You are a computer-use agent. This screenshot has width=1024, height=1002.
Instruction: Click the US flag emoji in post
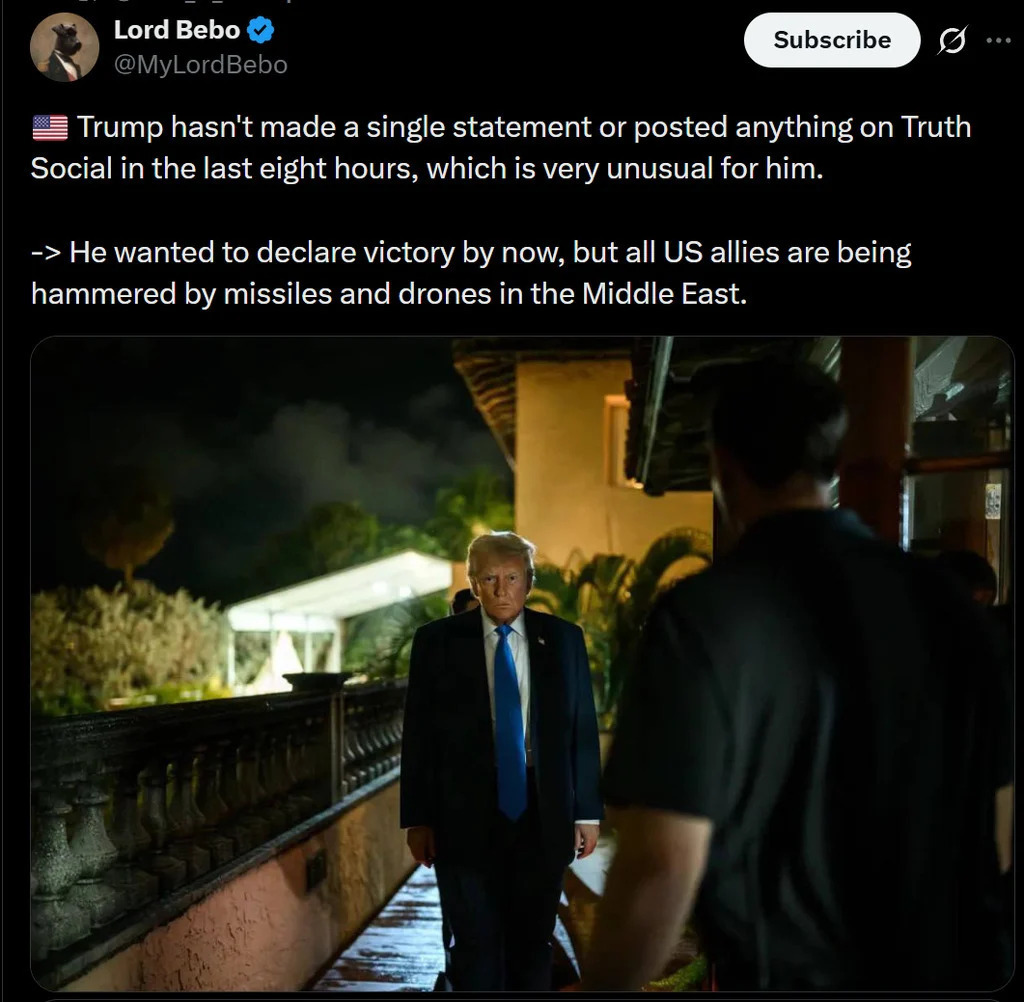pyautogui.click(x=50, y=128)
